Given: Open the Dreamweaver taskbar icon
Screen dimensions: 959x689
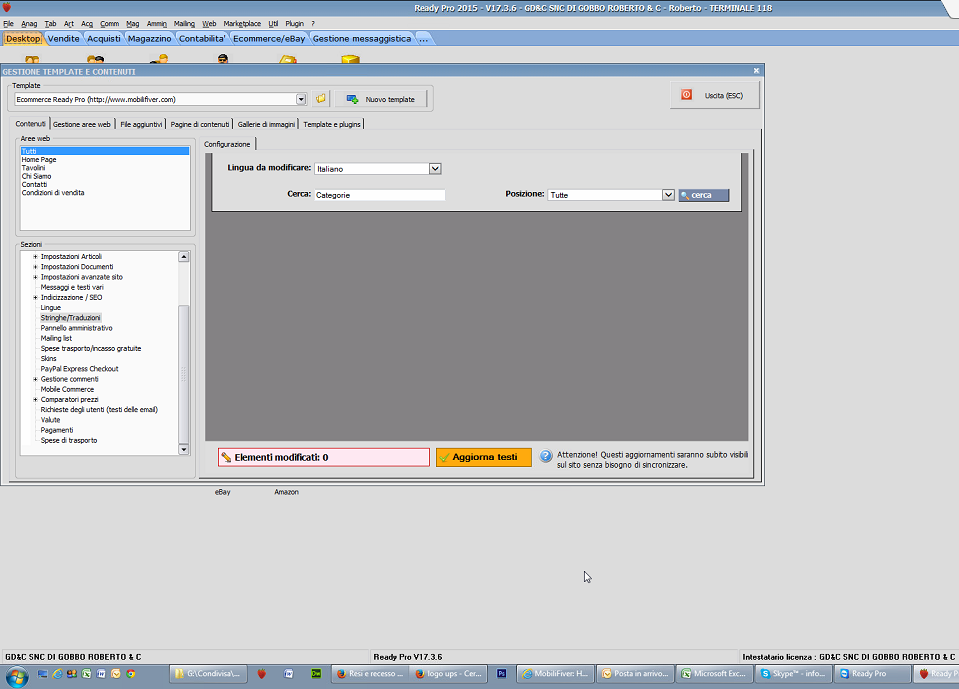Looking at the screenshot, I should (316, 674).
